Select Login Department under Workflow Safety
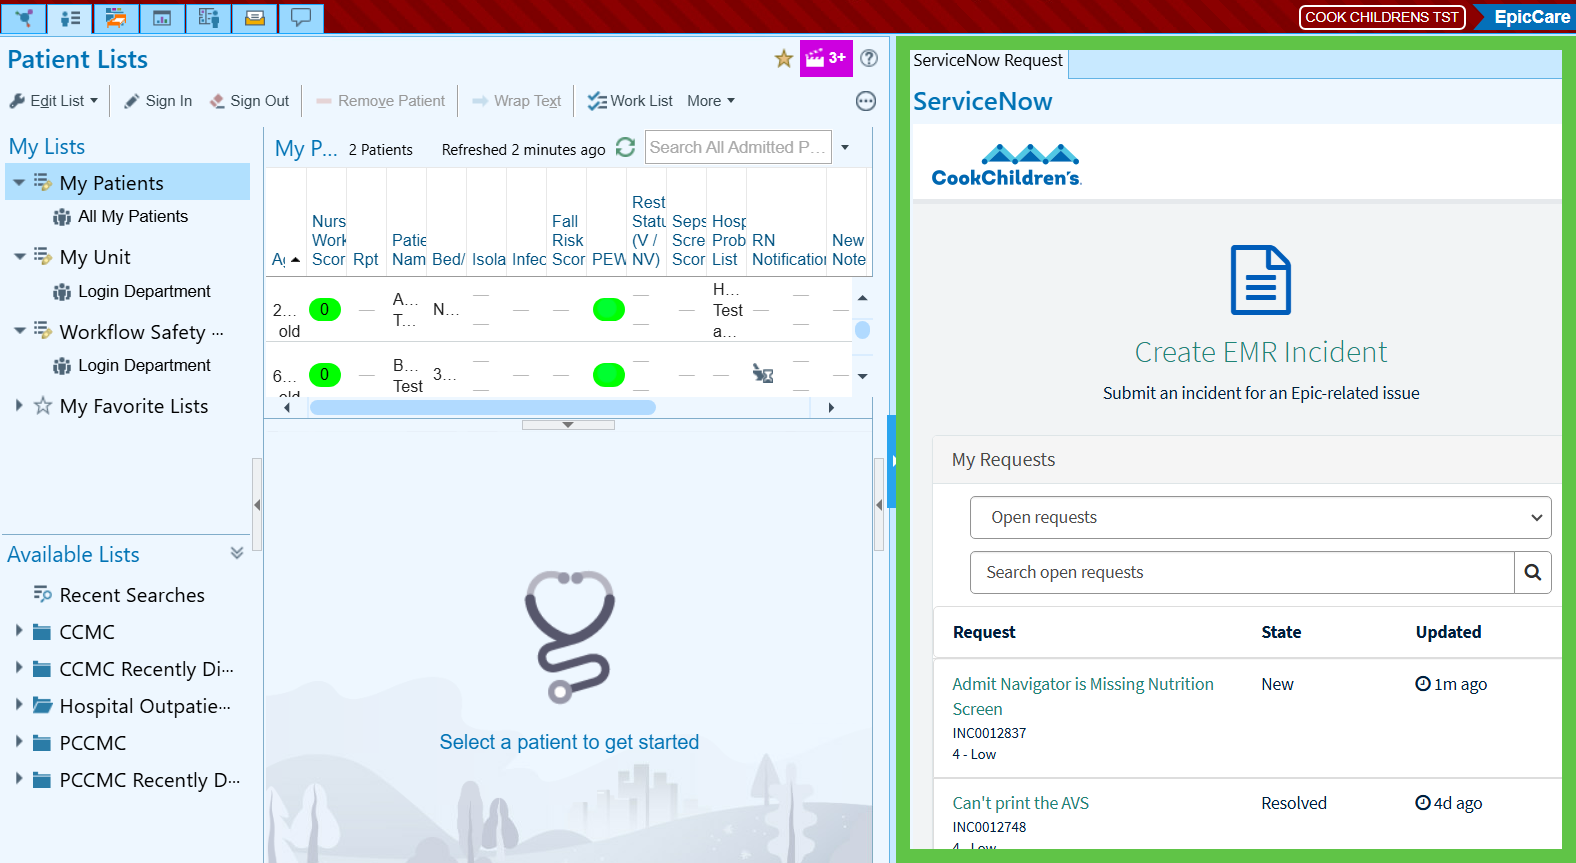 click(x=144, y=365)
